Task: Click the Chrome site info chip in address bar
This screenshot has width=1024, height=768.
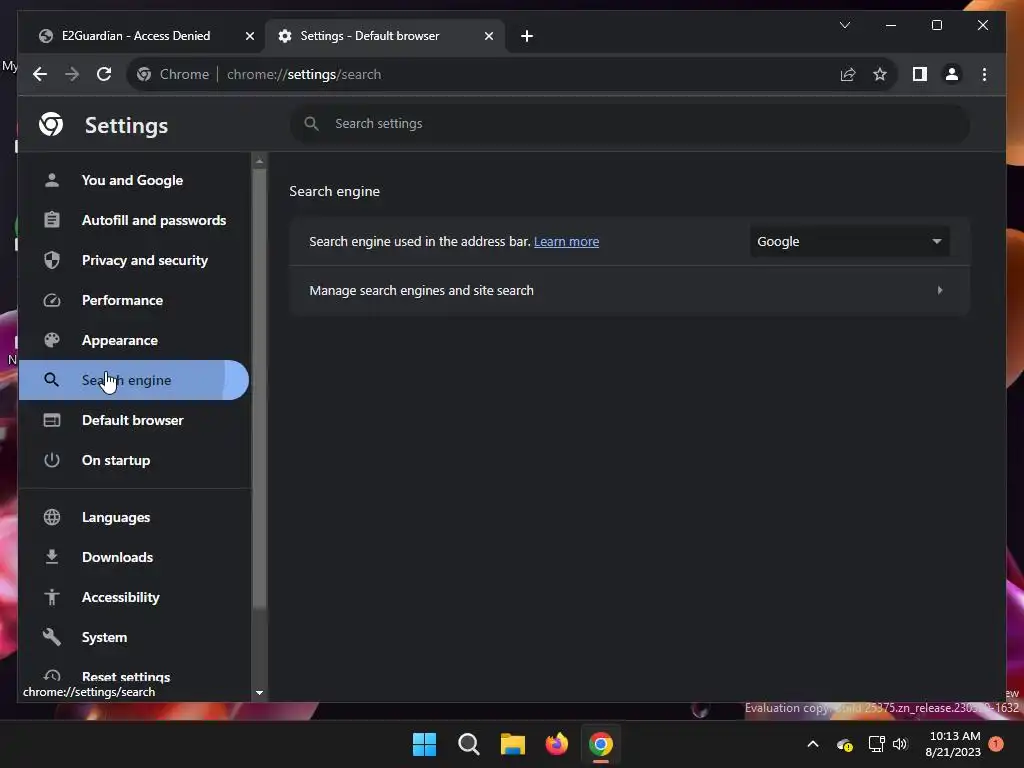Action: coord(173,74)
